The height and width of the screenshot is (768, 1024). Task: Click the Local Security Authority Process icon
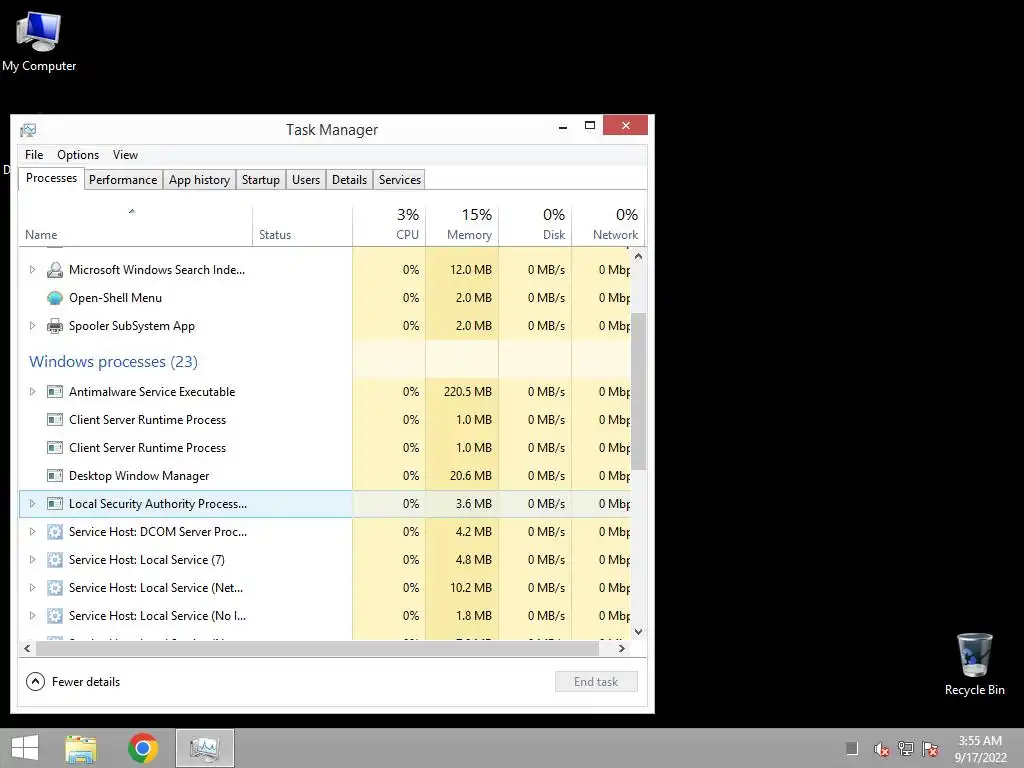point(55,504)
